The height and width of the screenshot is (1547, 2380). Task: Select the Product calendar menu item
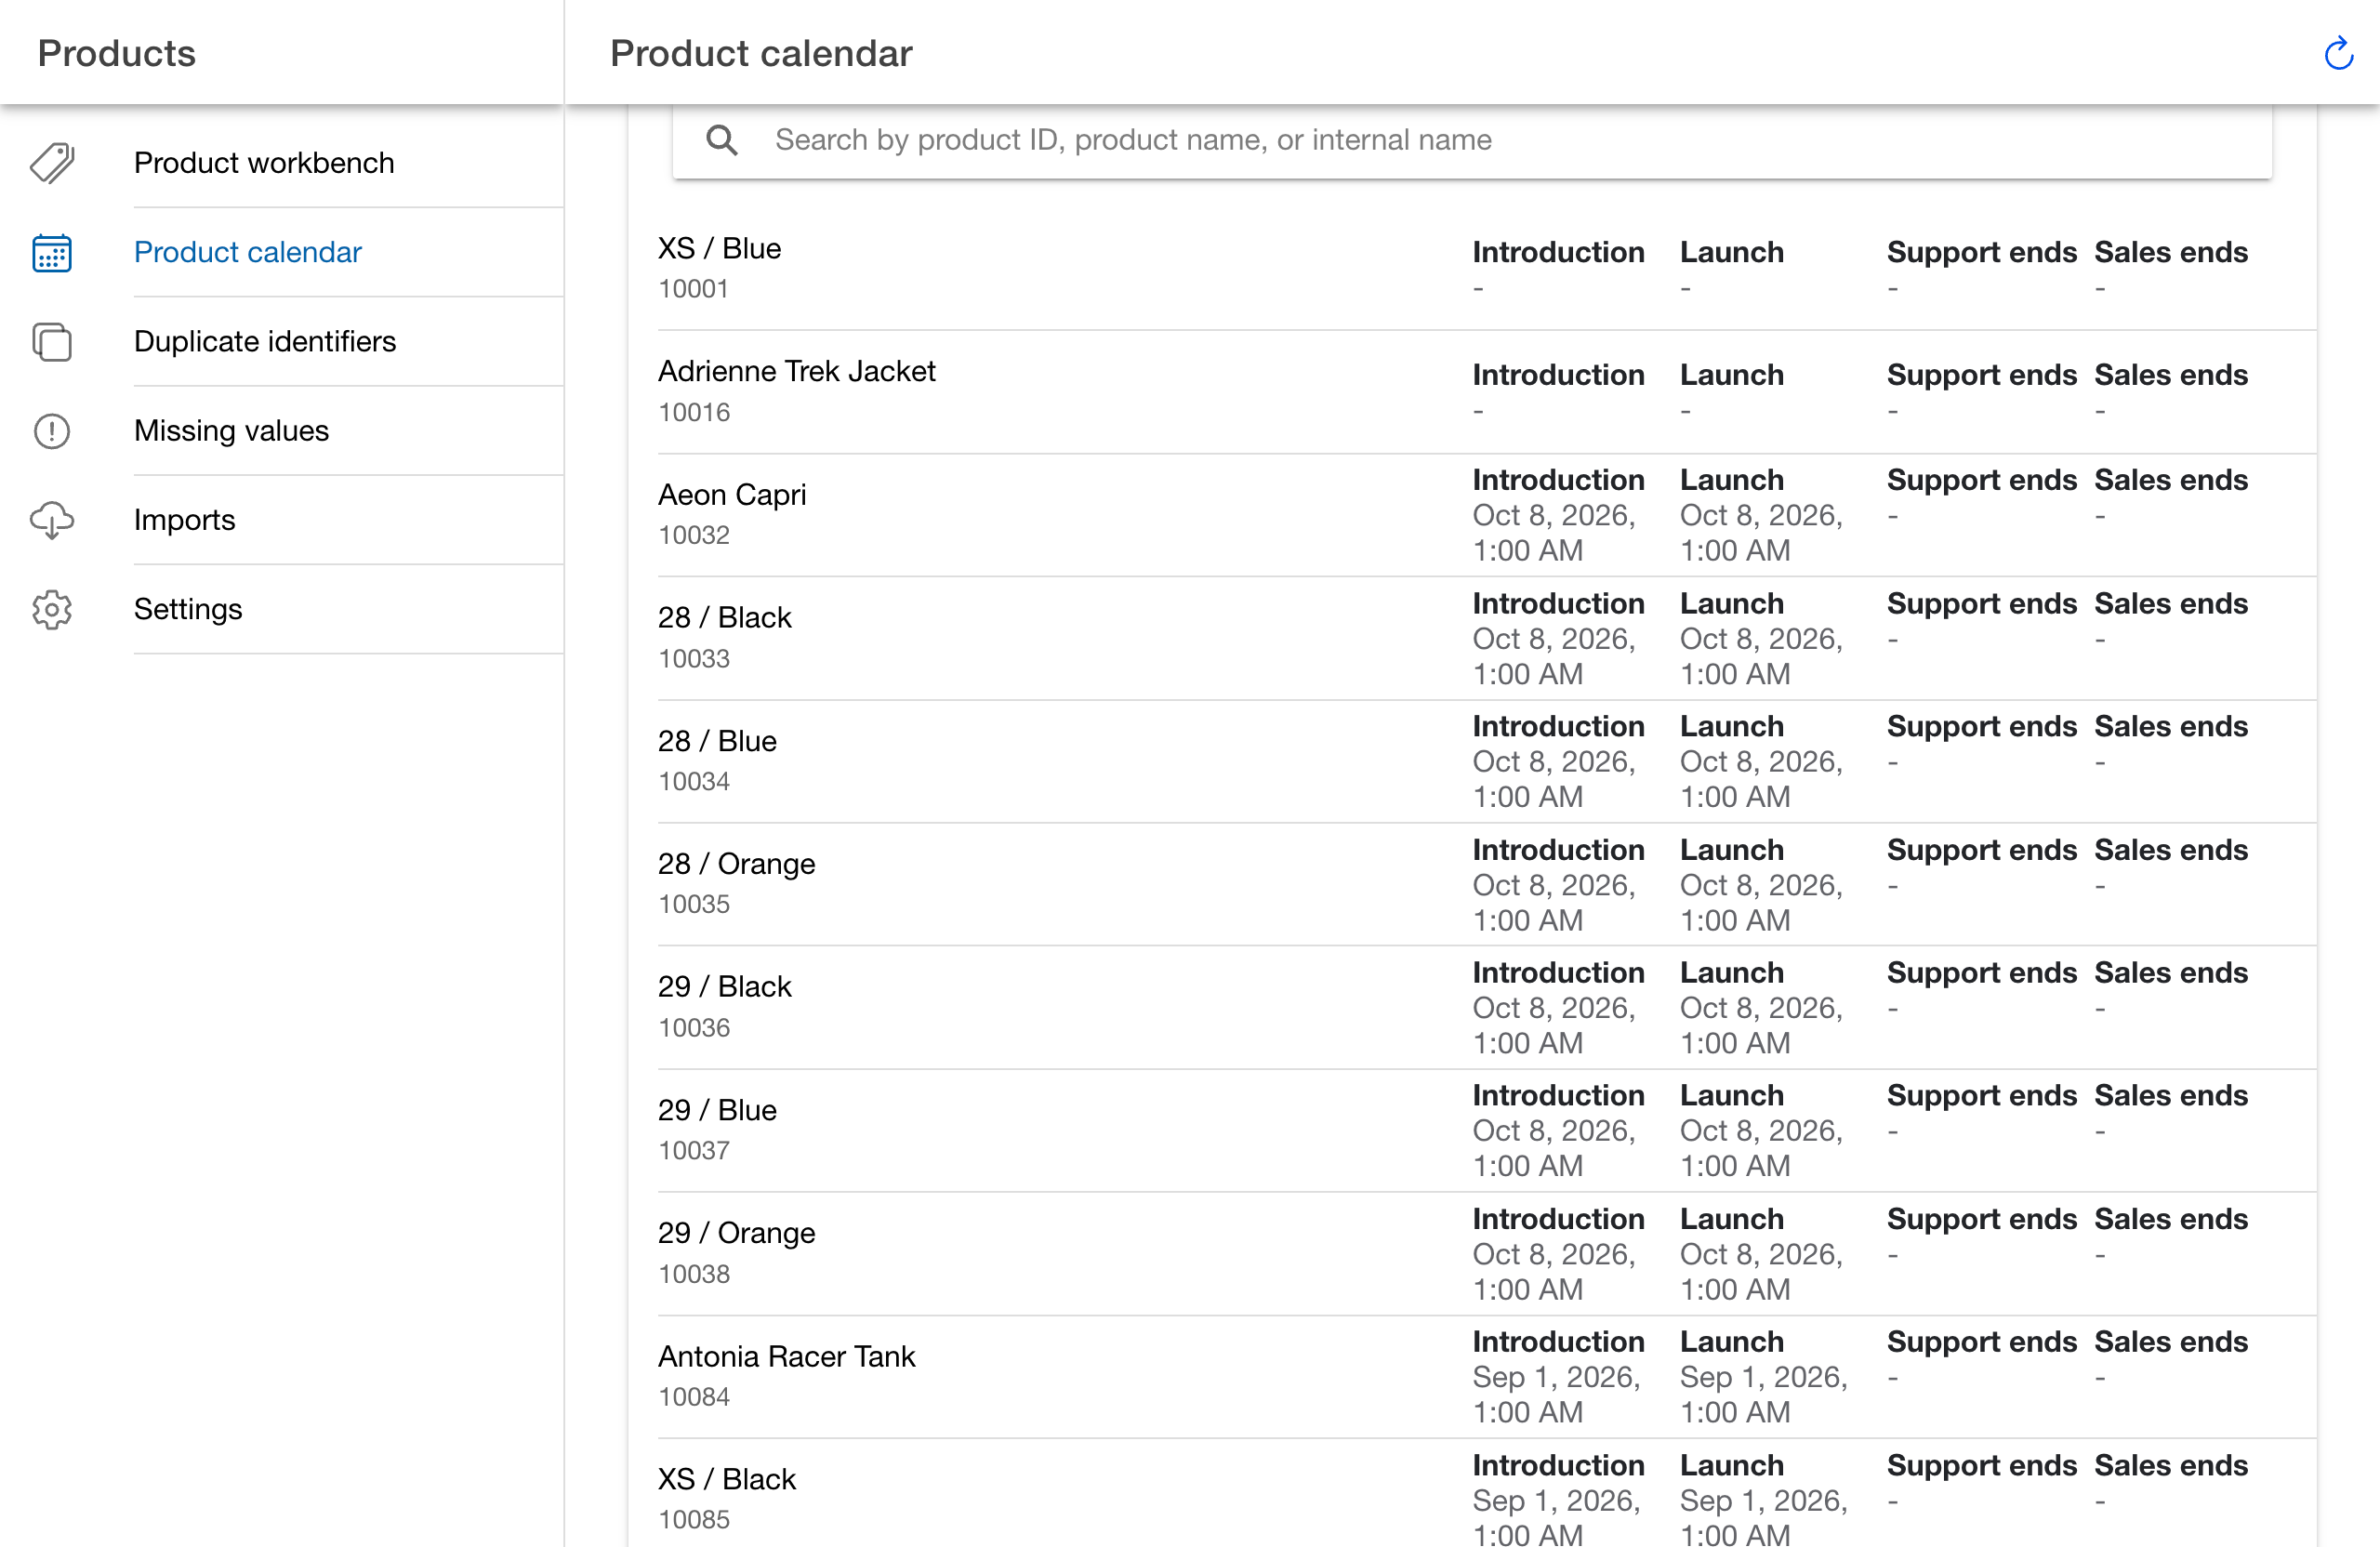click(247, 252)
